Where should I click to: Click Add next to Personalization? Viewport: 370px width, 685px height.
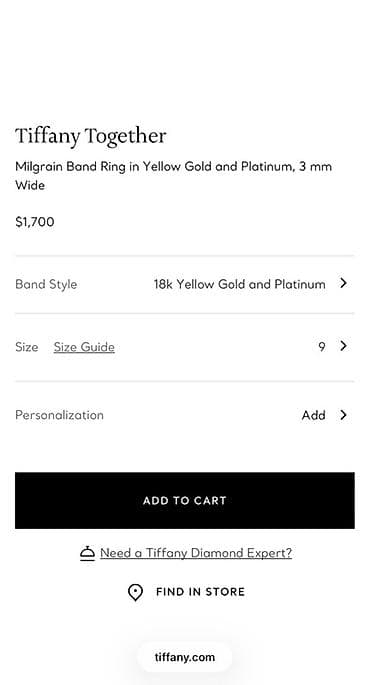click(x=313, y=415)
